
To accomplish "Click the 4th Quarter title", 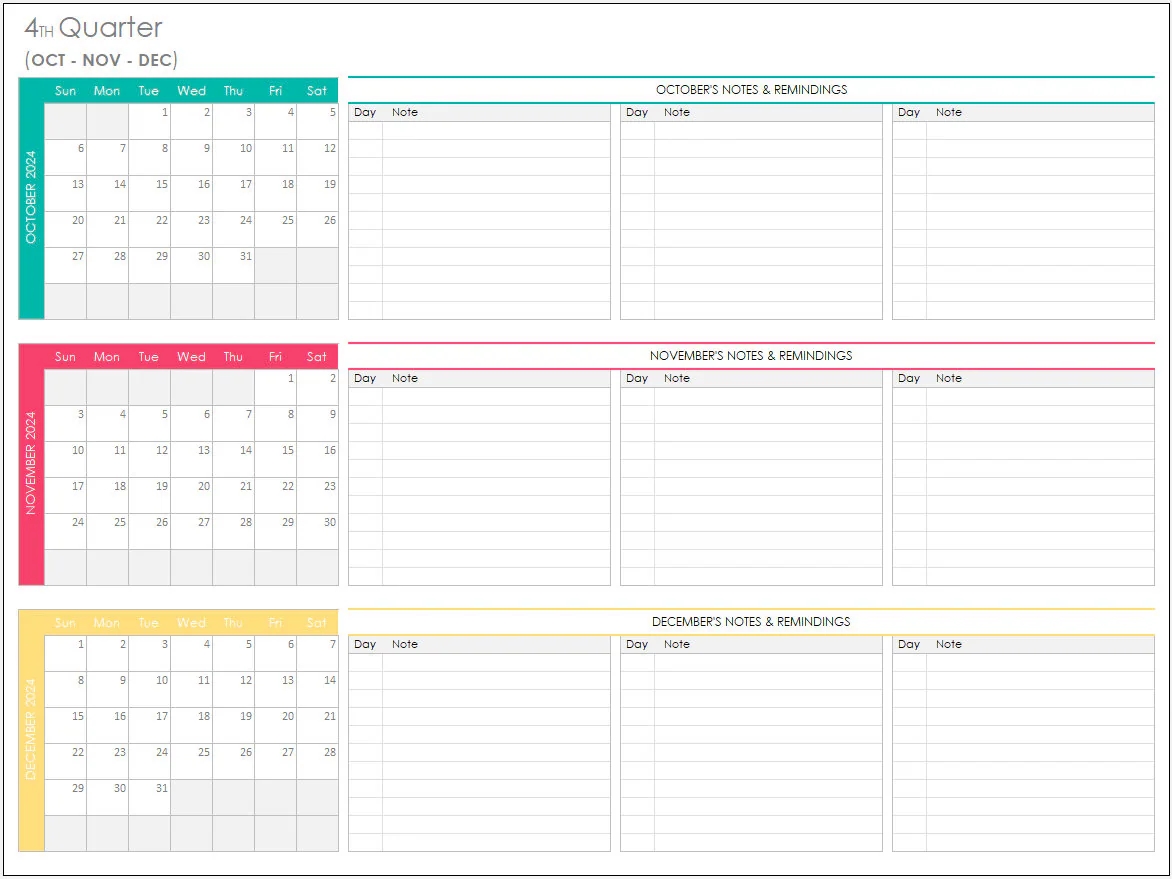I will (x=93, y=28).
